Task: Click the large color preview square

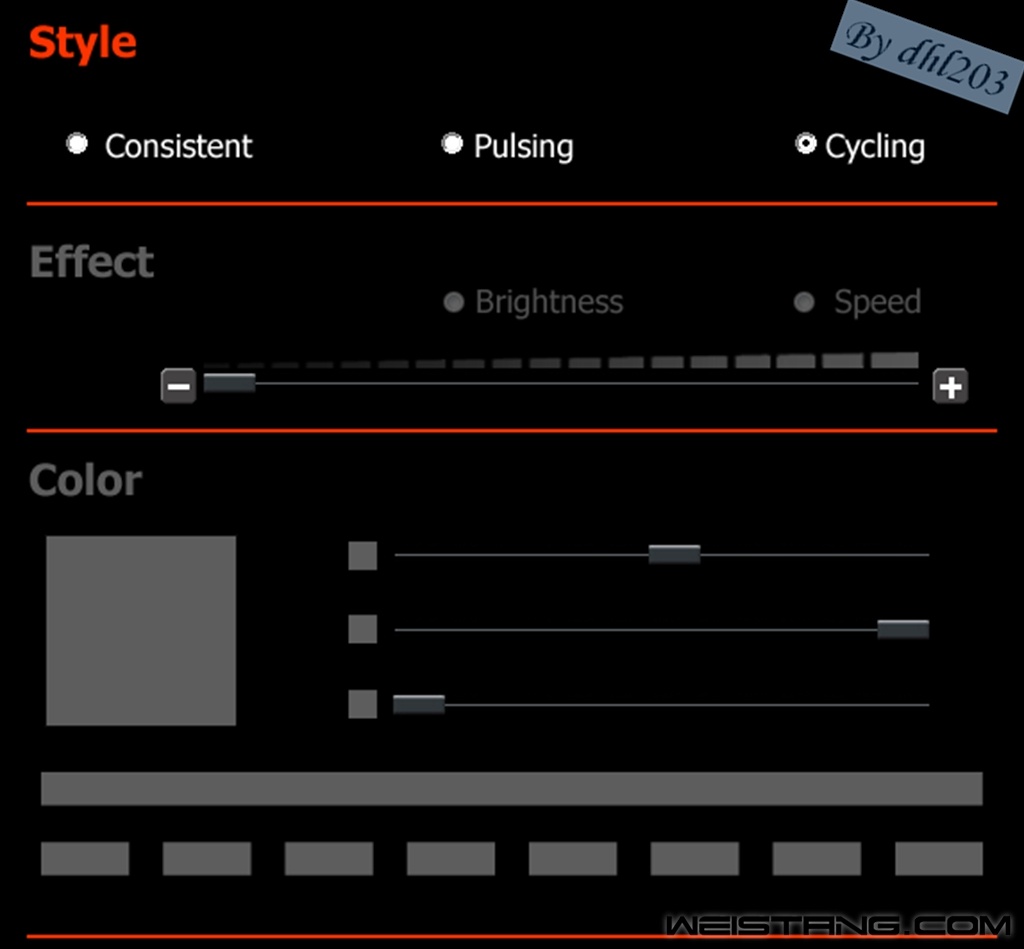Action: click(141, 630)
